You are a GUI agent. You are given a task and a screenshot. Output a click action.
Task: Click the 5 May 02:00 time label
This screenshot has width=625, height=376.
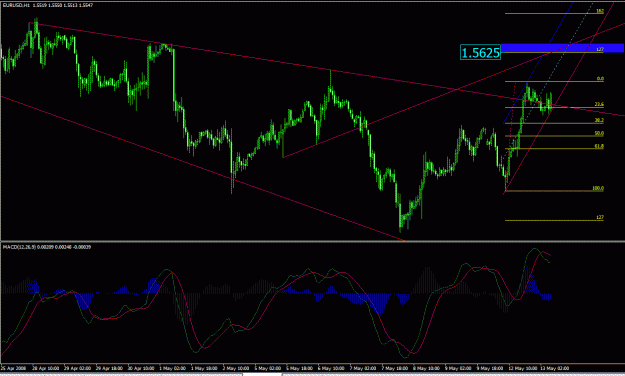click(267, 368)
